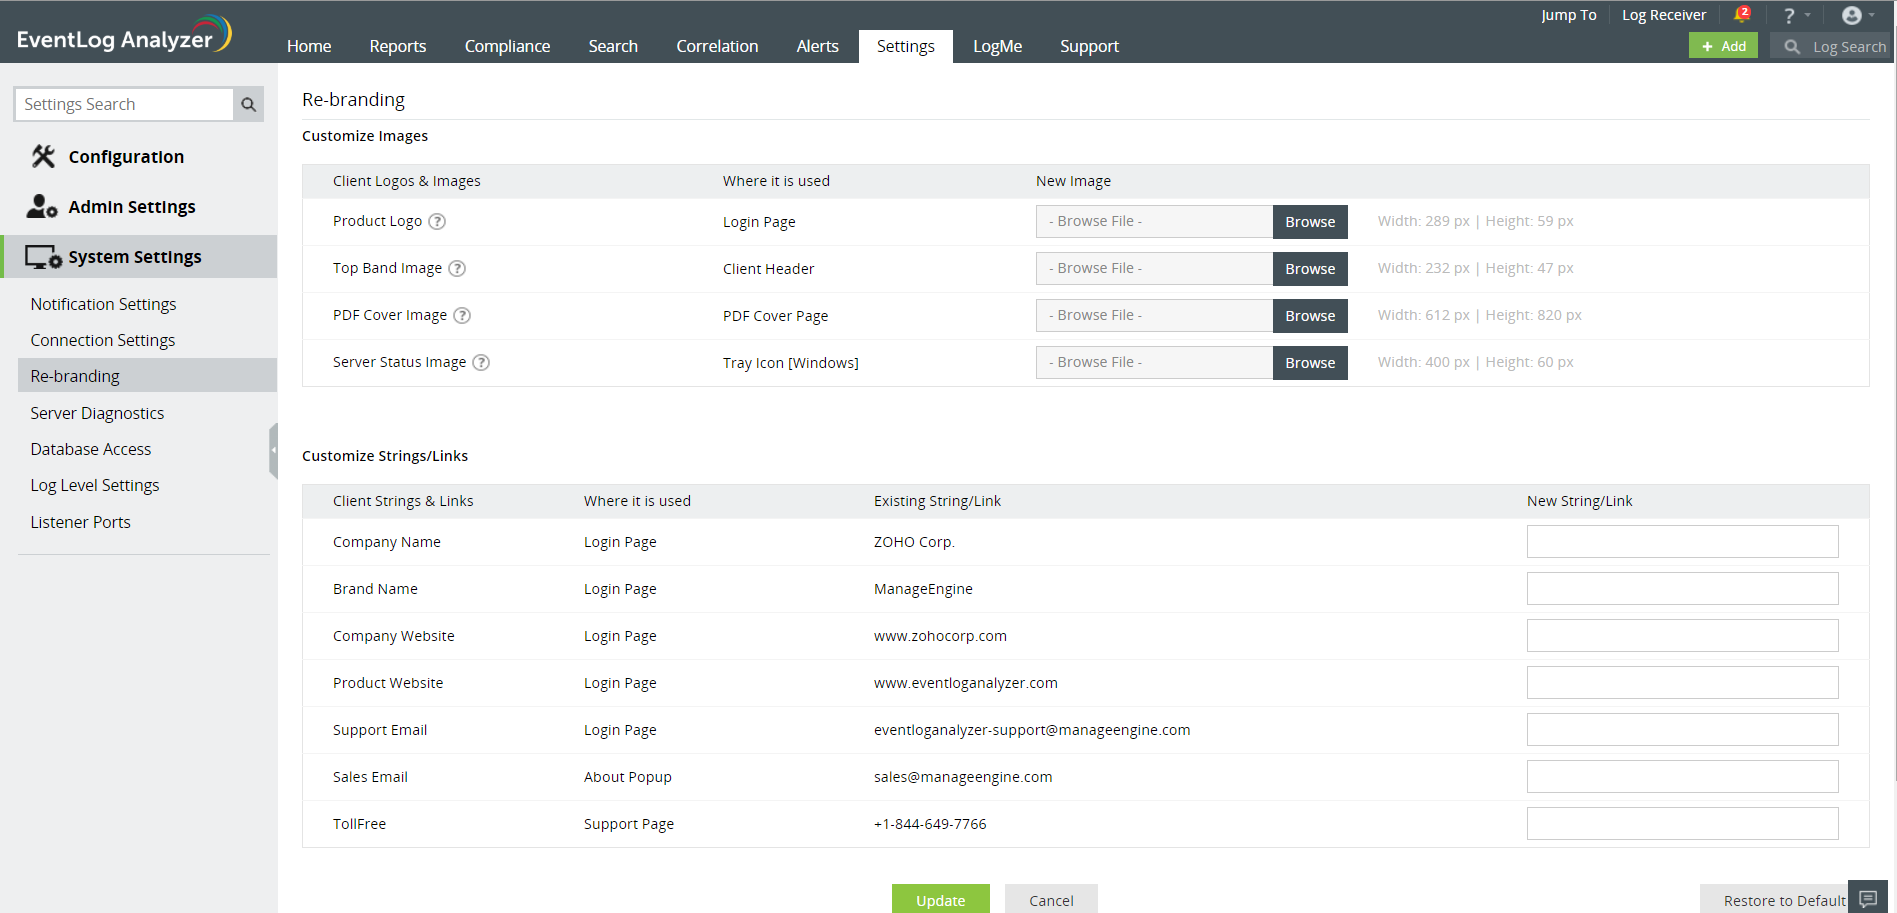1897x913 pixels.
Task: Click help icon next to Product Logo
Action: (437, 222)
